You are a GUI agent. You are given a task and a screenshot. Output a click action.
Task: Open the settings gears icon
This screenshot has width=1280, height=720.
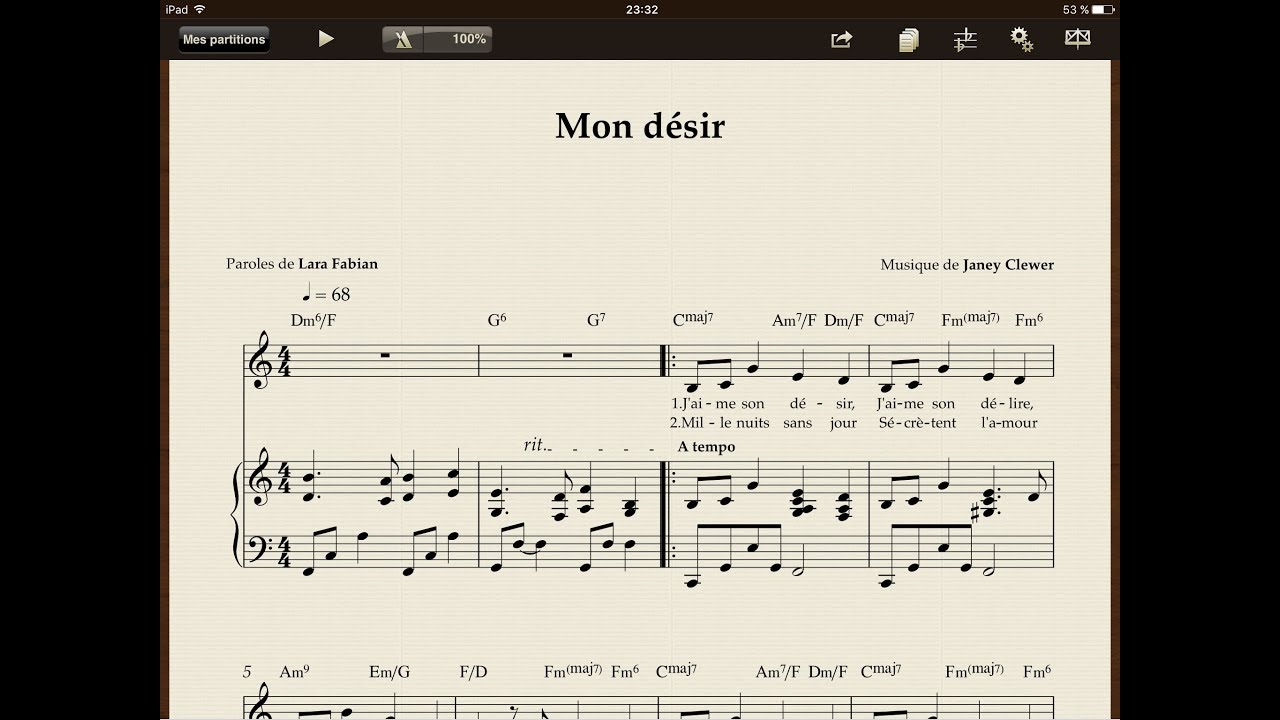click(1021, 40)
